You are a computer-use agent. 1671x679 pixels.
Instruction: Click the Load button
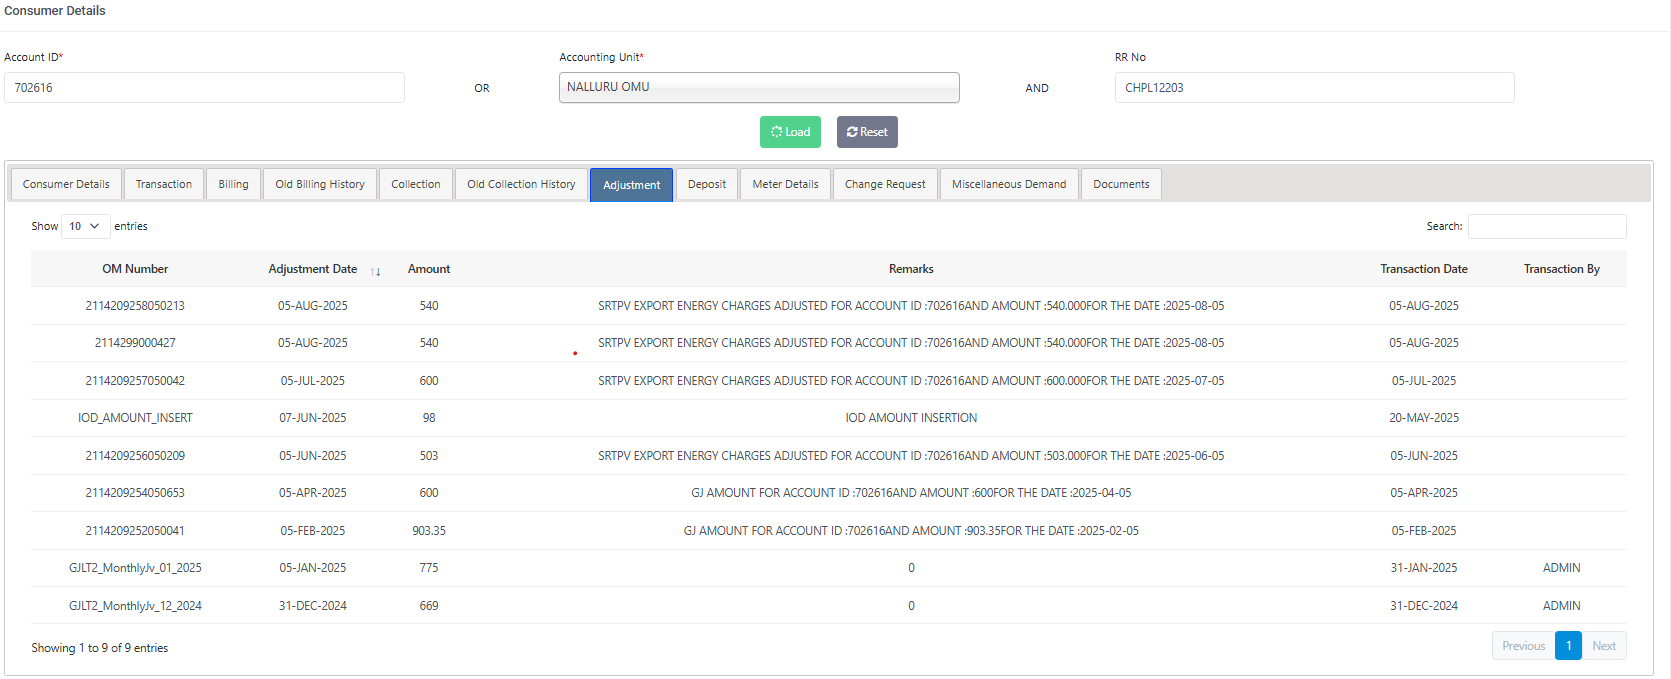790,132
